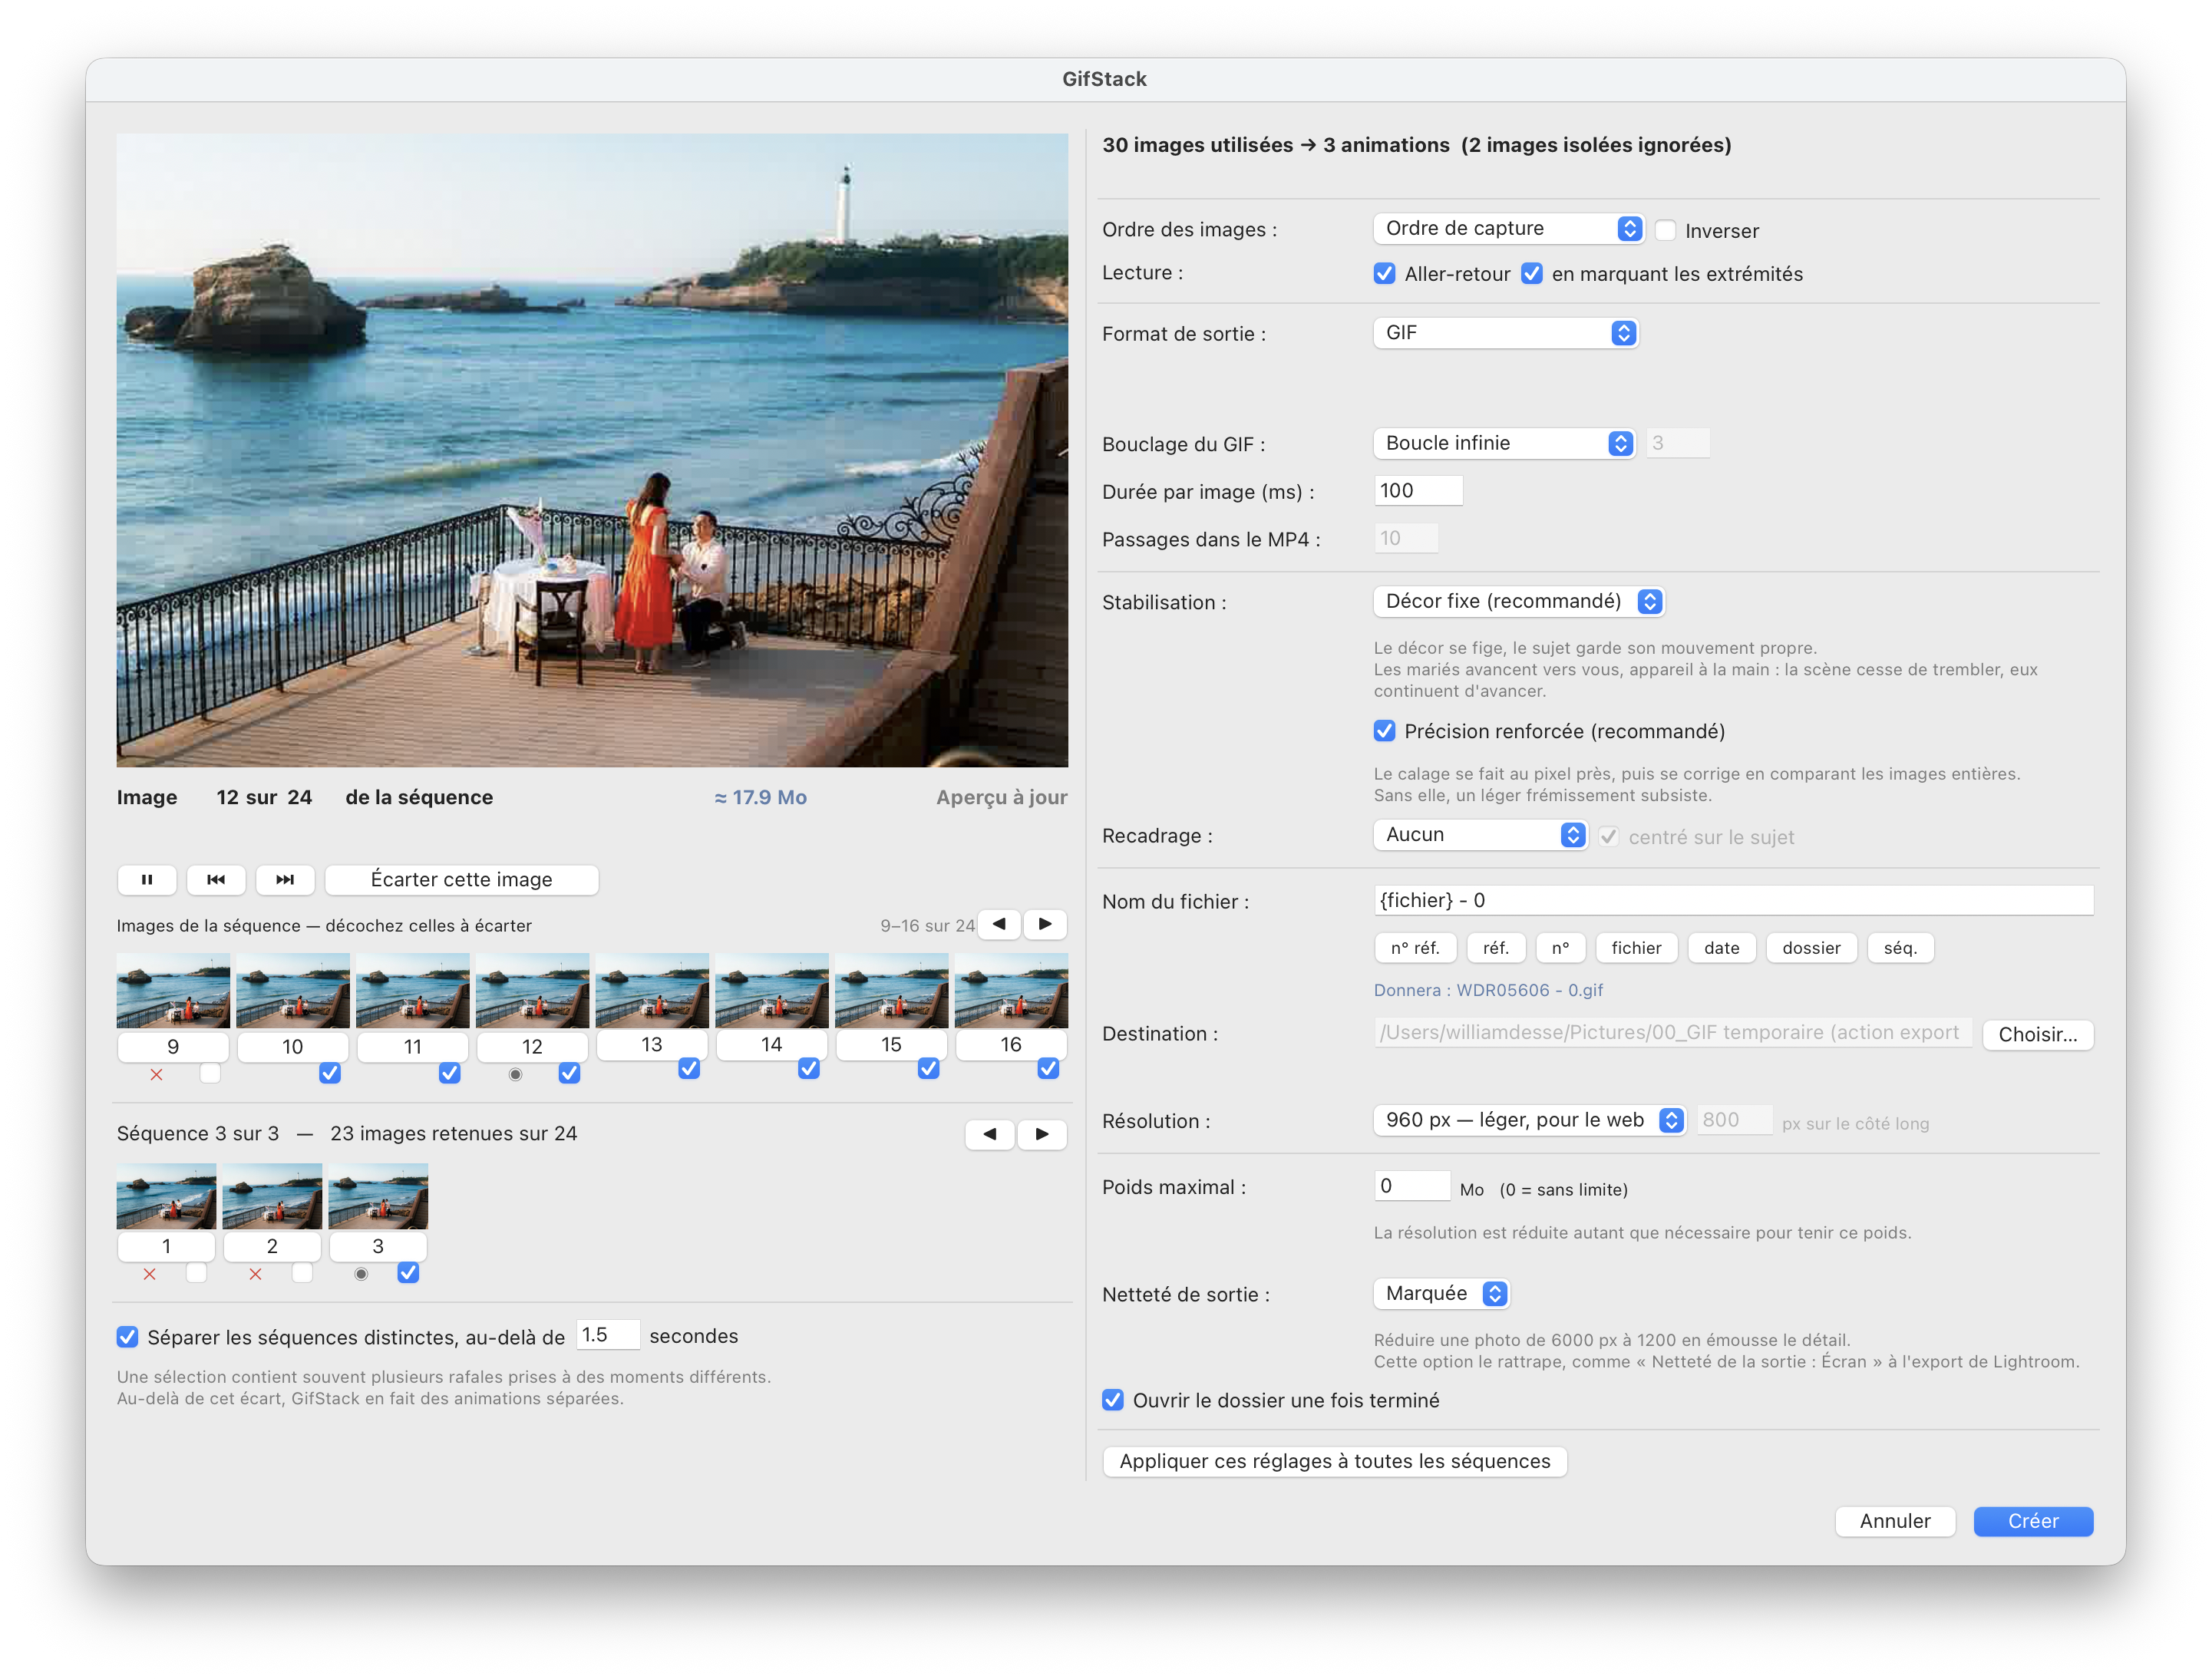Select sequence thumbnail 3
The height and width of the screenshot is (1679, 2212).
378,1196
